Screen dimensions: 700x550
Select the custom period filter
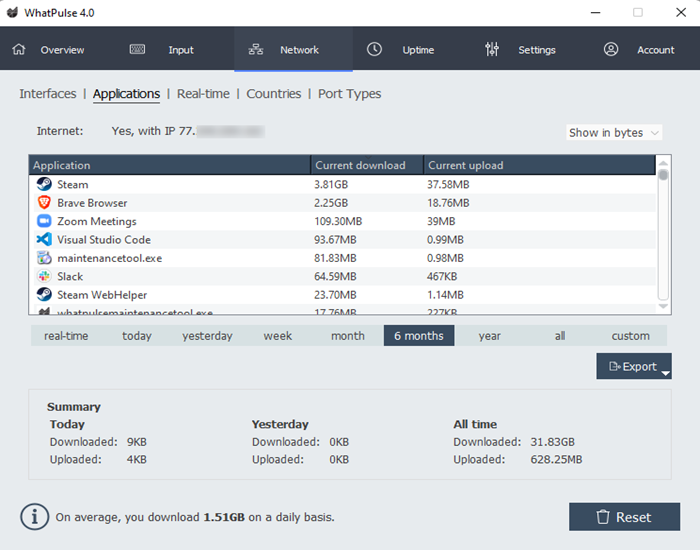pos(630,336)
